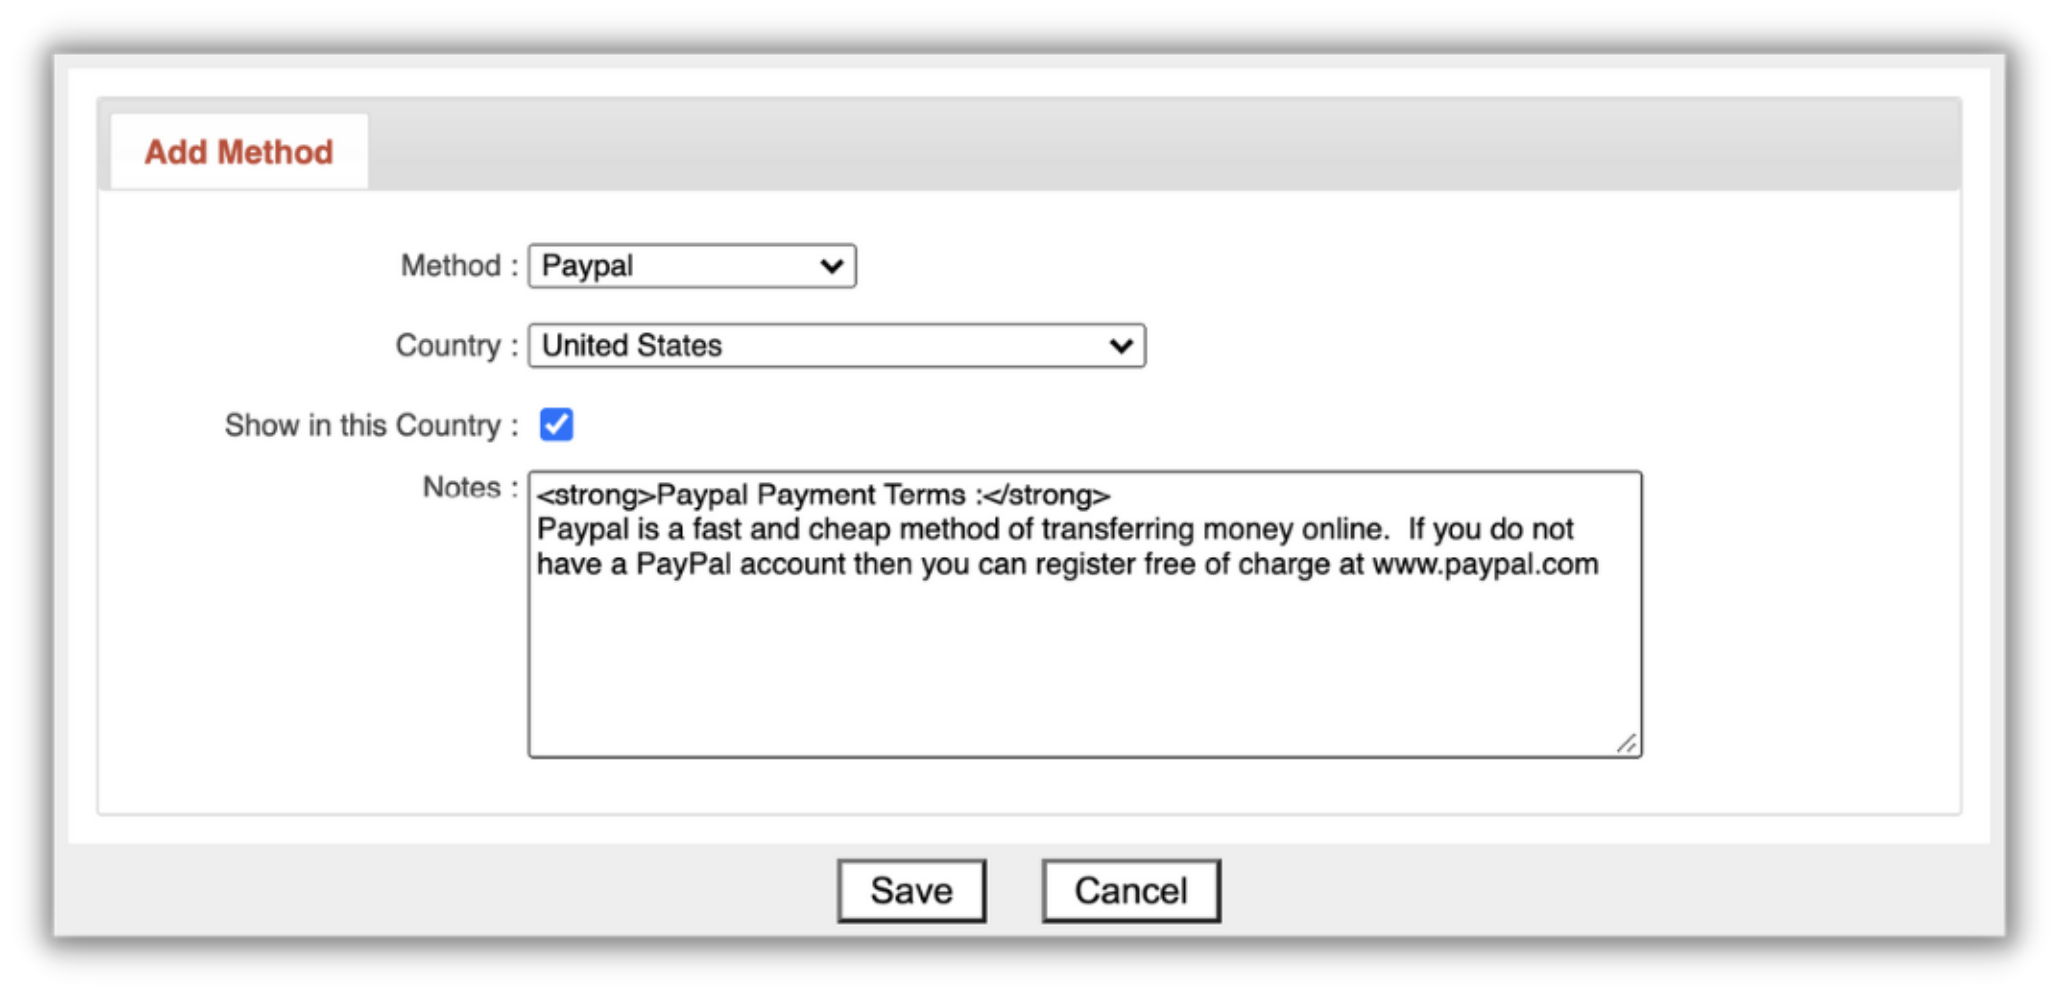Click the 'Notes :' field label
Image resolution: width=2062 pixels, height=990 pixels.
pos(471,487)
